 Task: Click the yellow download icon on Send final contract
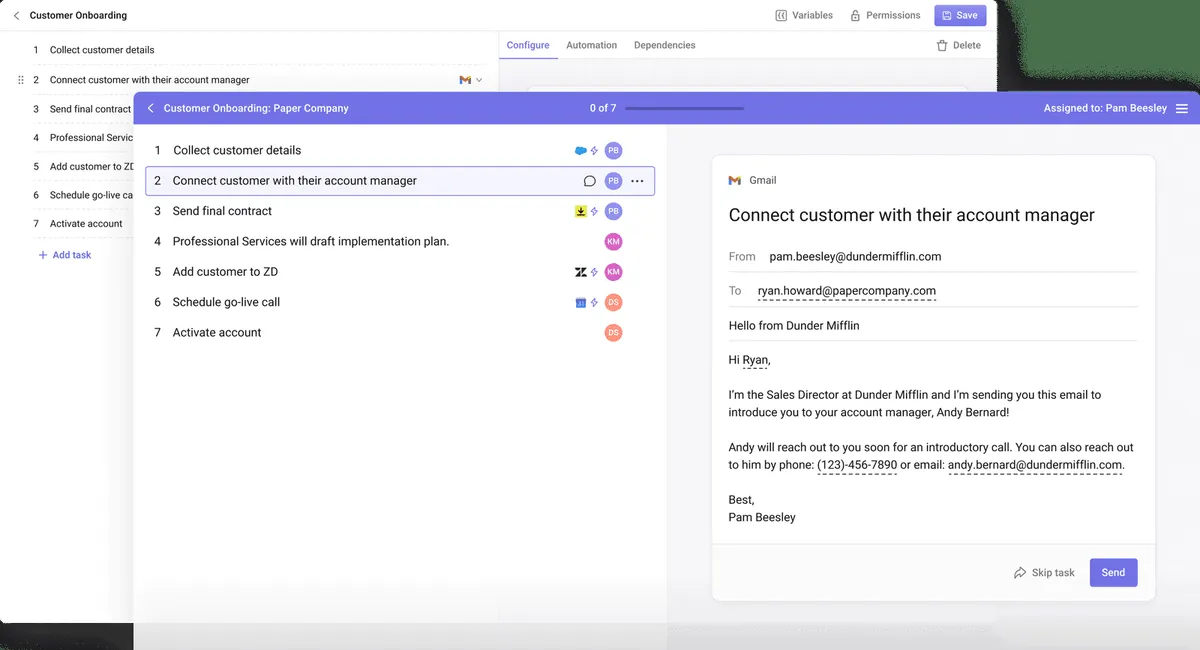click(x=580, y=211)
